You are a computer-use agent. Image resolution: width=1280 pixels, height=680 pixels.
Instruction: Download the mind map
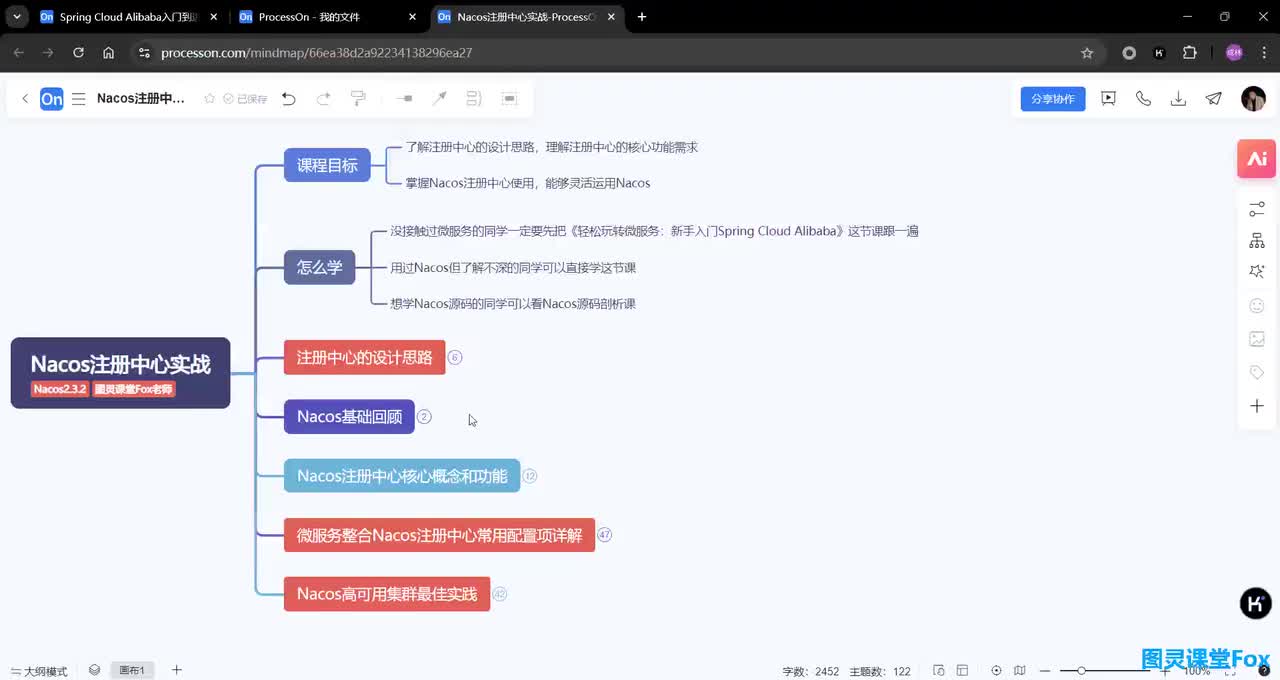point(1178,99)
